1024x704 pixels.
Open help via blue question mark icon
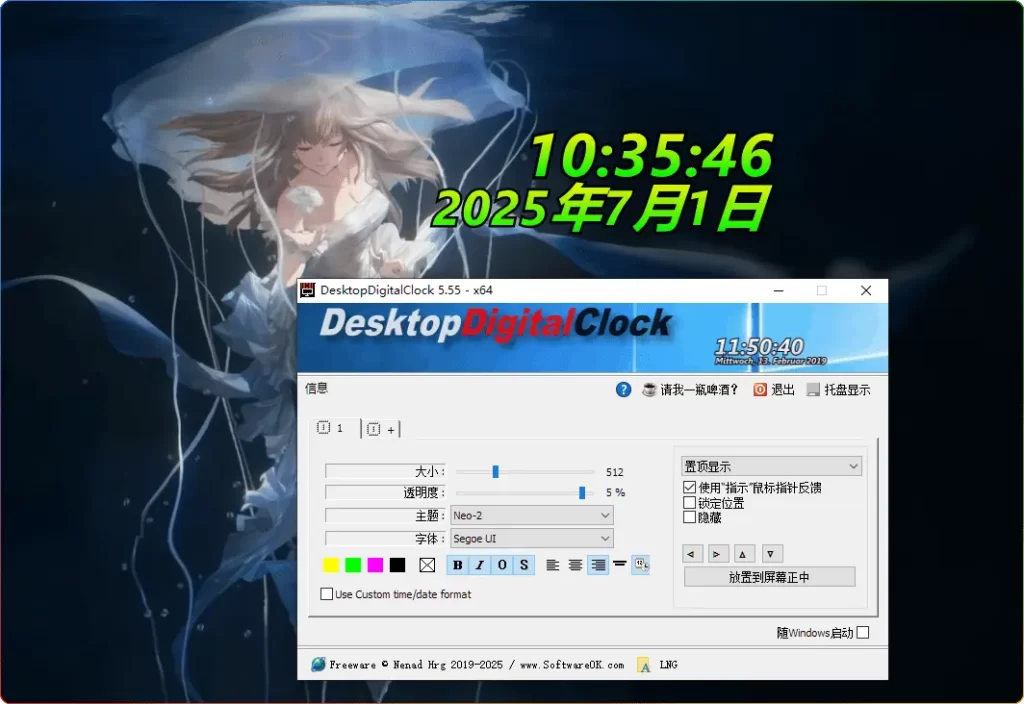click(624, 390)
